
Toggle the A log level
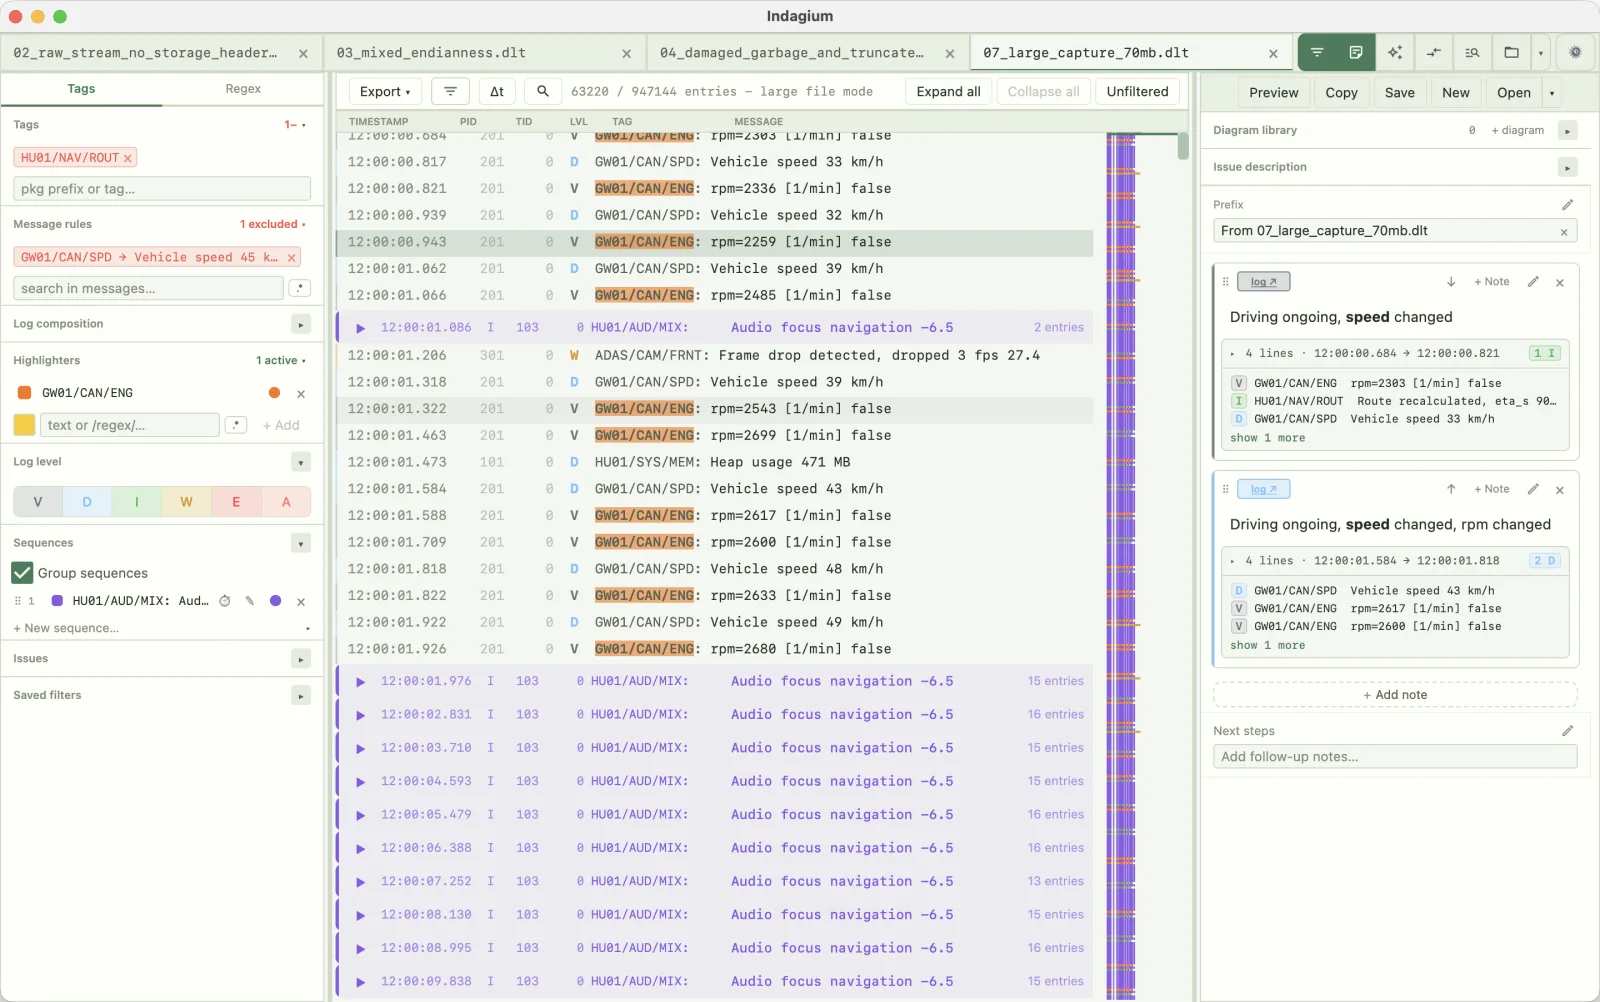(x=286, y=502)
